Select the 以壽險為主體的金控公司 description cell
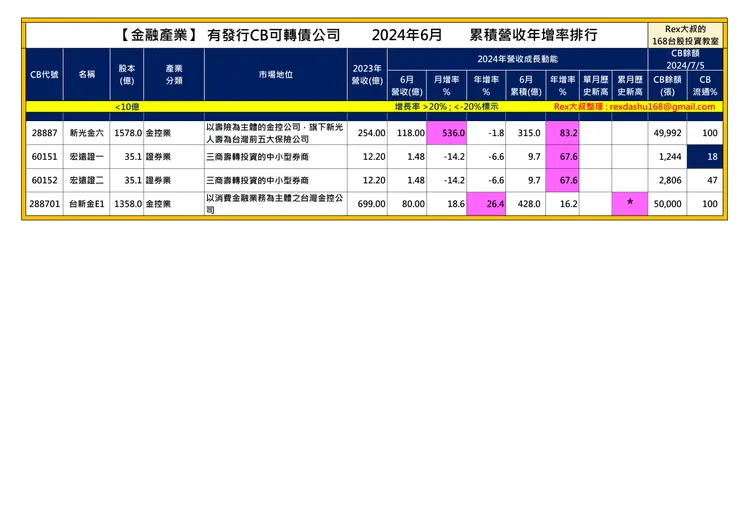The image size is (740, 523). [276, 133]
